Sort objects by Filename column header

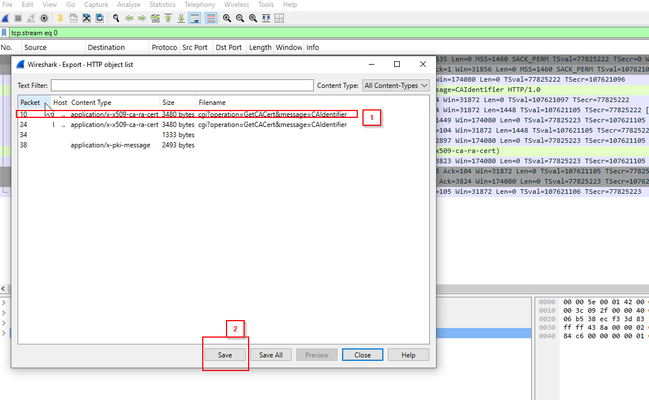point(312,102)
